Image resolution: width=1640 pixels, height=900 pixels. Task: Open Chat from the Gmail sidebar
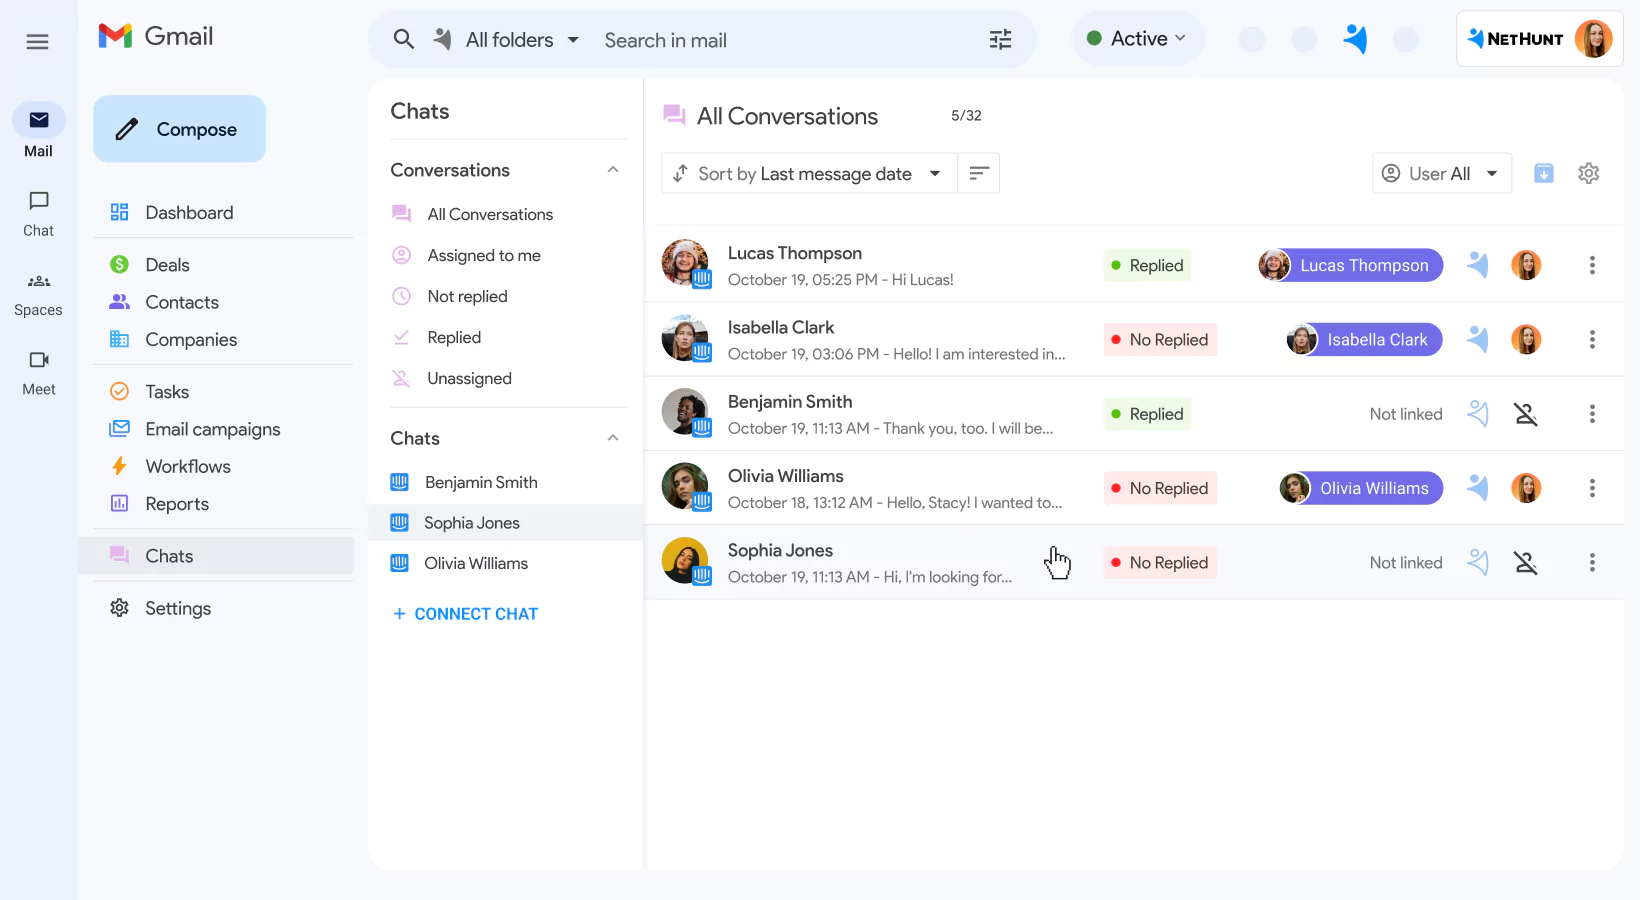38,213
